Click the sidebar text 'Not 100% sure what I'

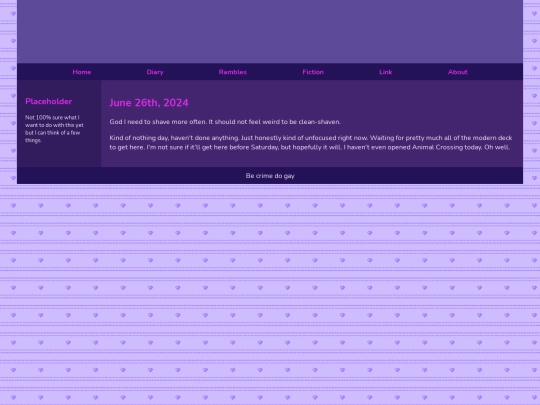pos(52,117)
